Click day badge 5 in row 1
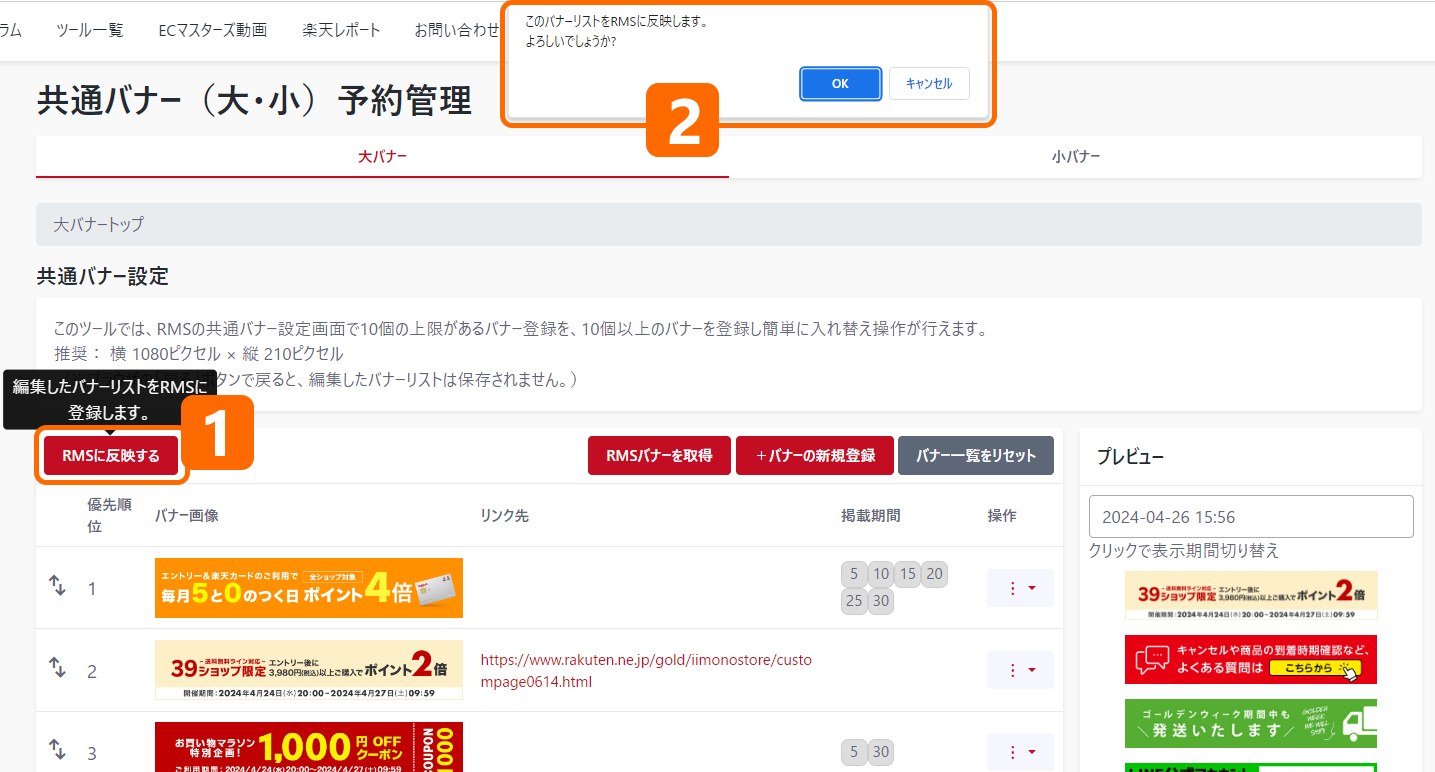1435x772 pixels. (x=854, y=574)
